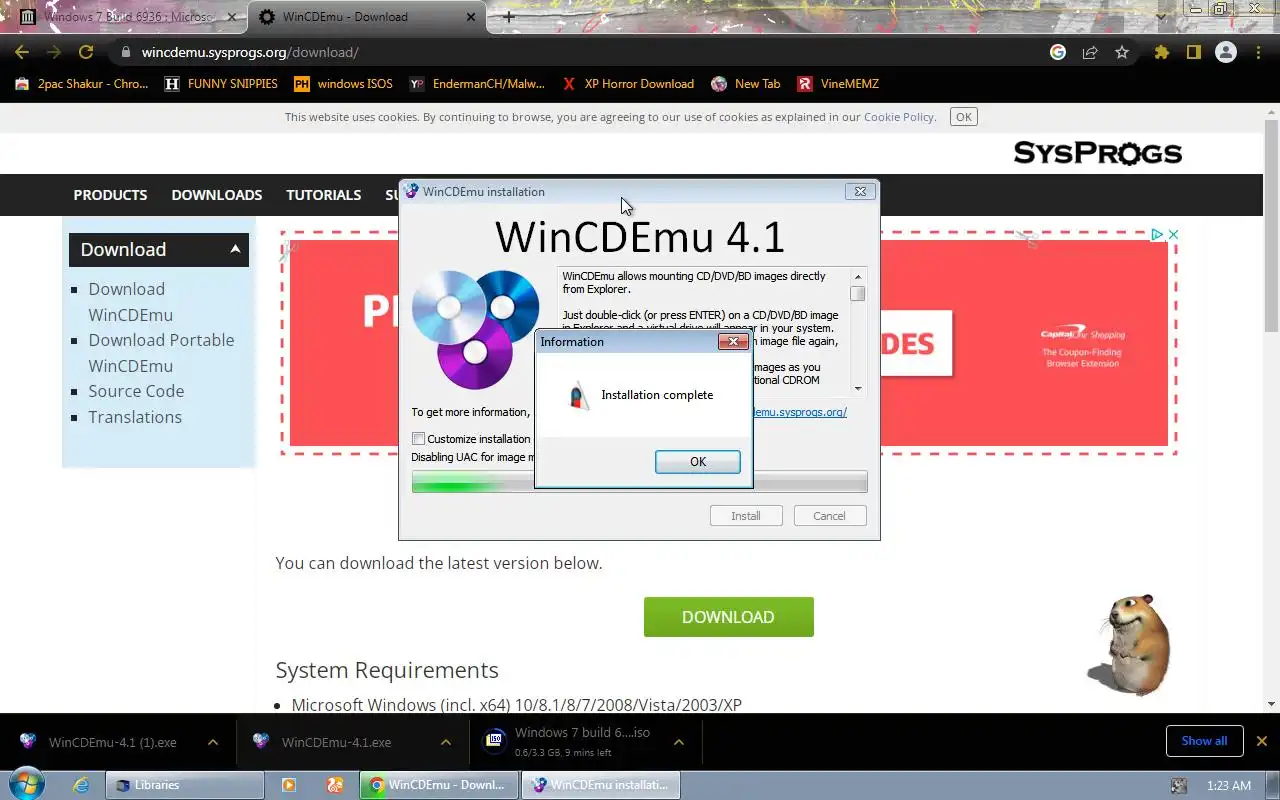Click the browser back arrow
1280x800 pixels.
tap(22, 52)
